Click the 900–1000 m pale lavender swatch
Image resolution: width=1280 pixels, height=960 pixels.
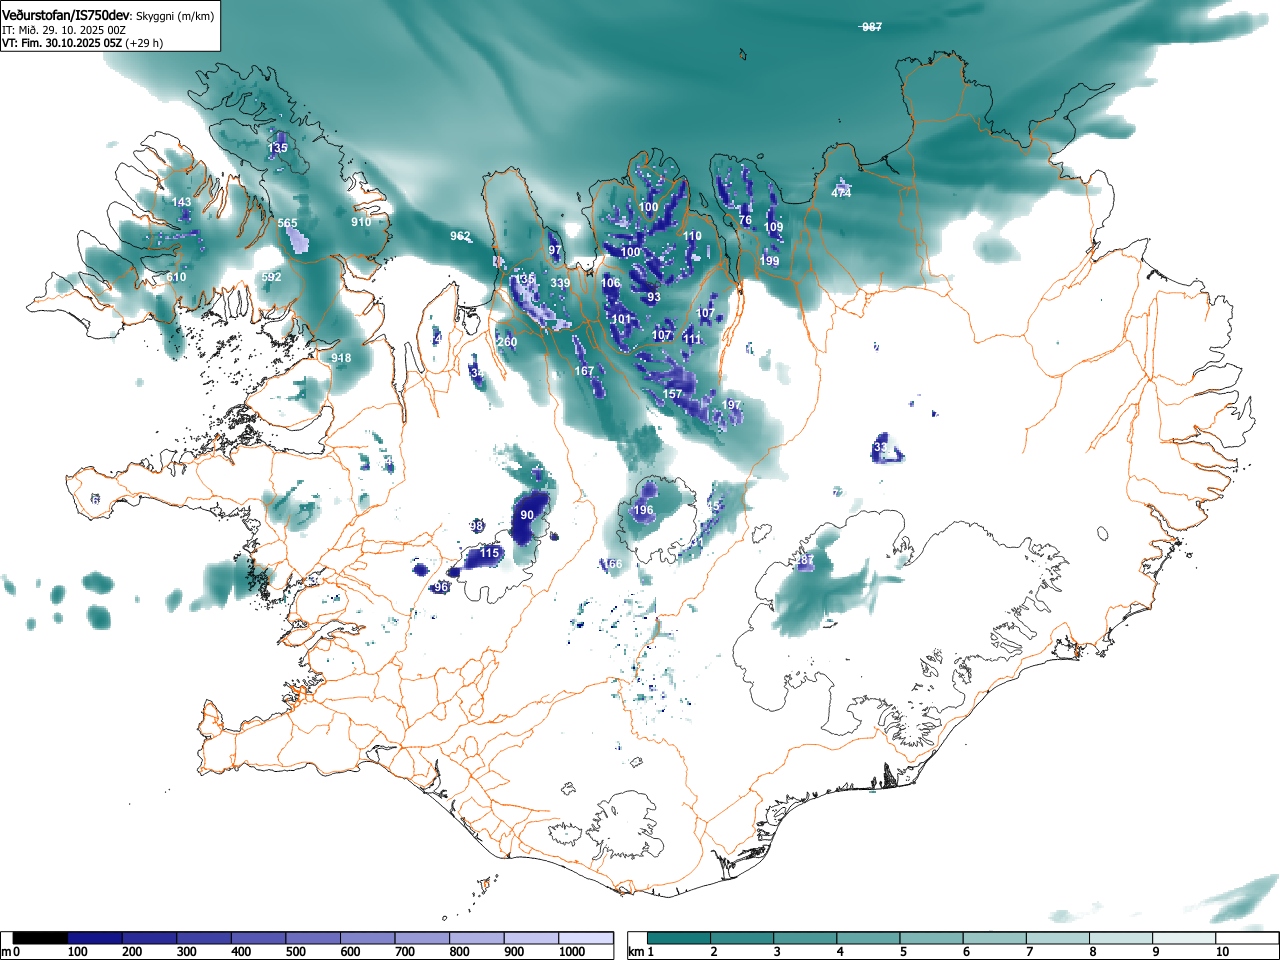(531, 938)
